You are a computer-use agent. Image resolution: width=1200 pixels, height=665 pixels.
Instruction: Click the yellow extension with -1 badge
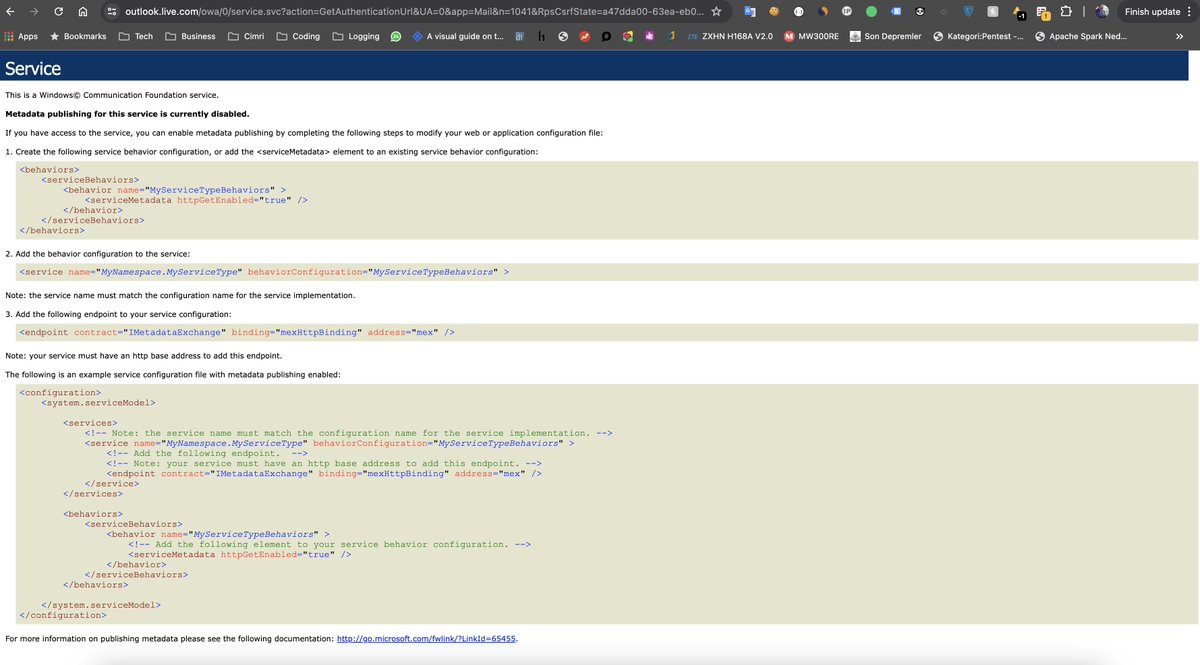point(1018,13)
